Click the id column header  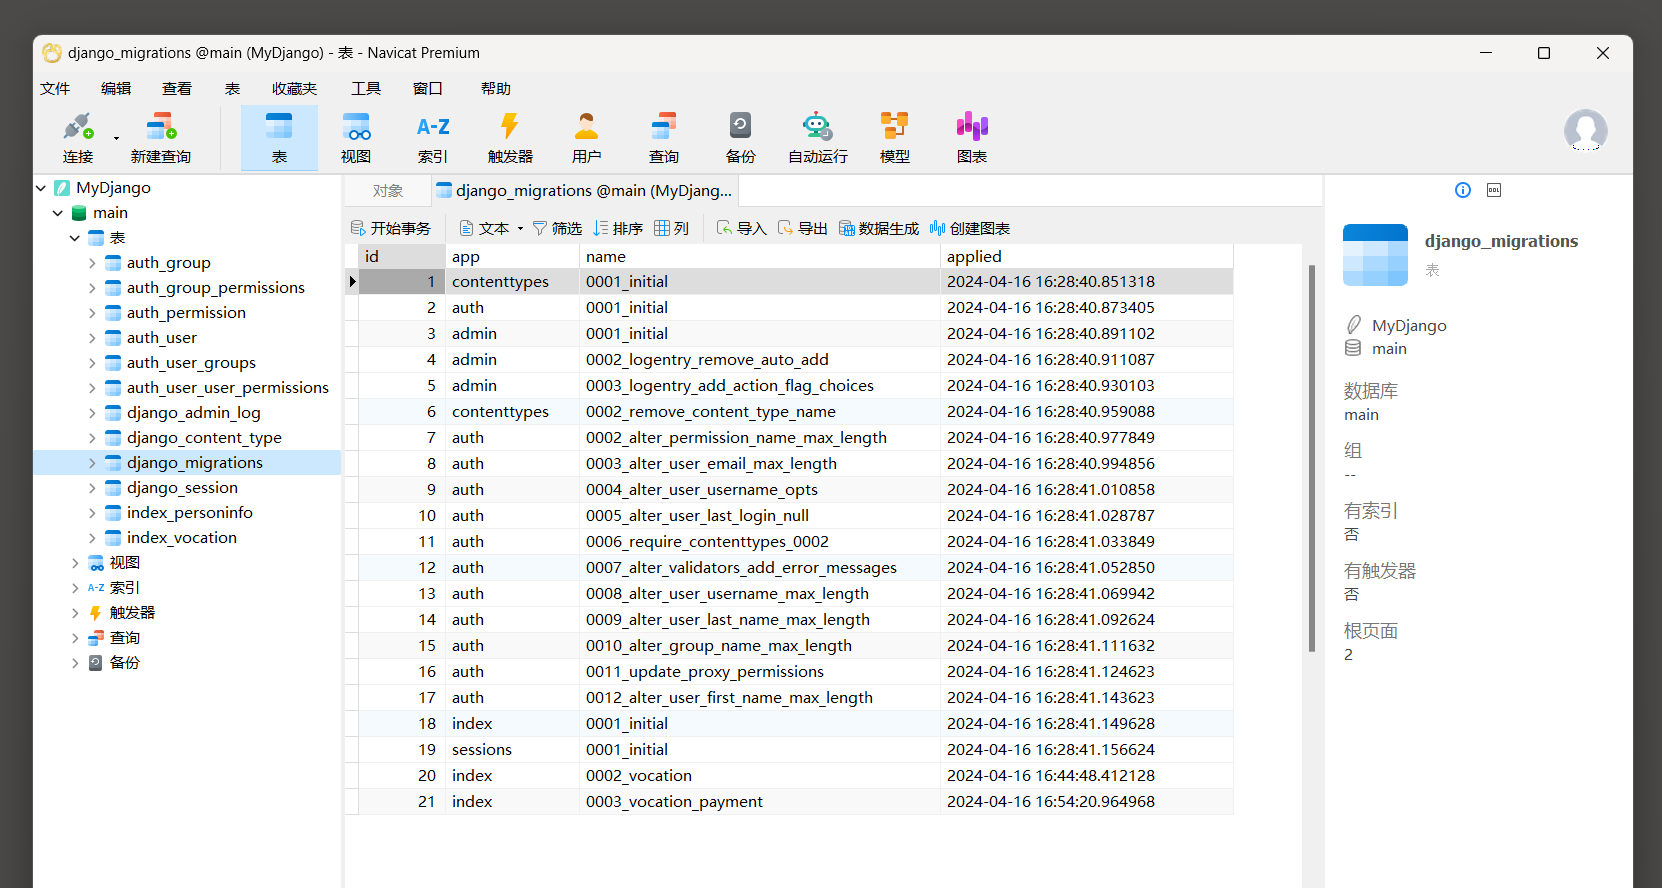[402, 257]
